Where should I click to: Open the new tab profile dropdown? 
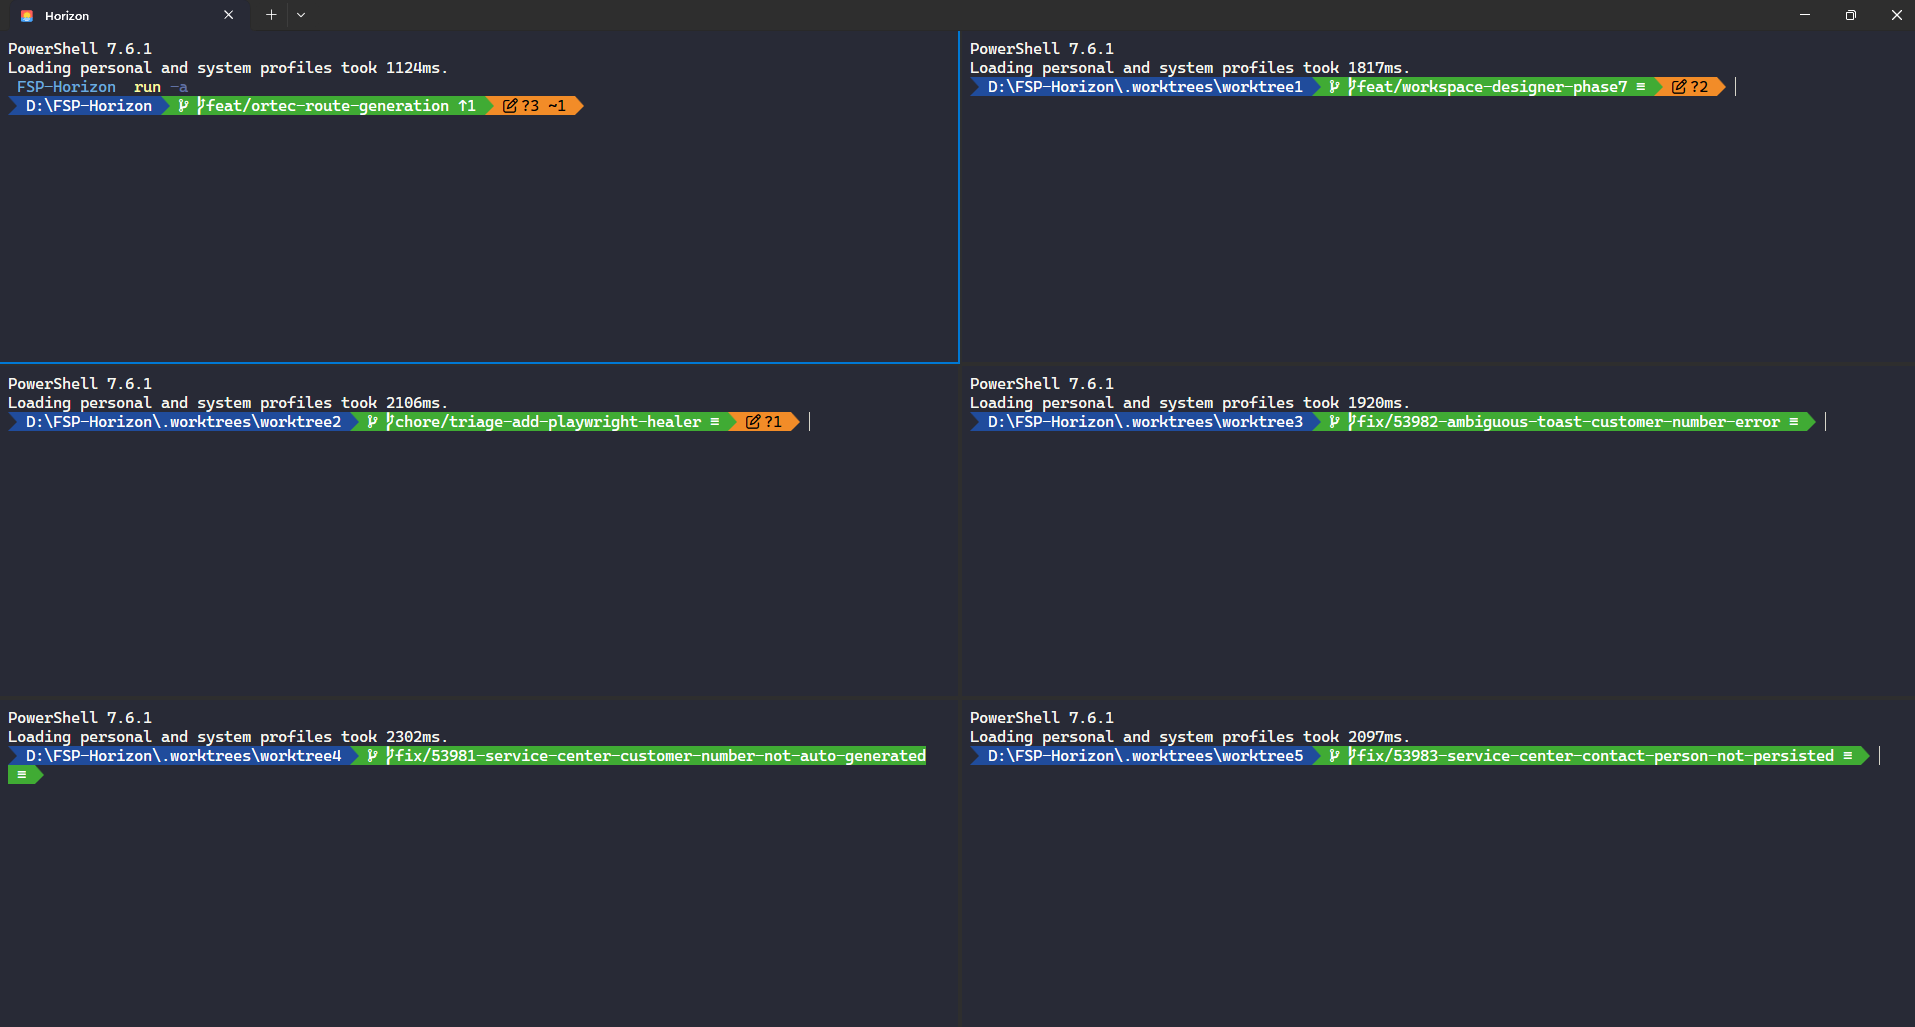301,15
